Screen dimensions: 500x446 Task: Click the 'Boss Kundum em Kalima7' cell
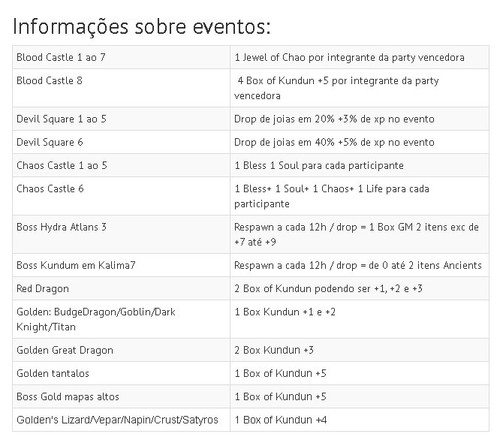pyautogui.click(x=121, y=265)
